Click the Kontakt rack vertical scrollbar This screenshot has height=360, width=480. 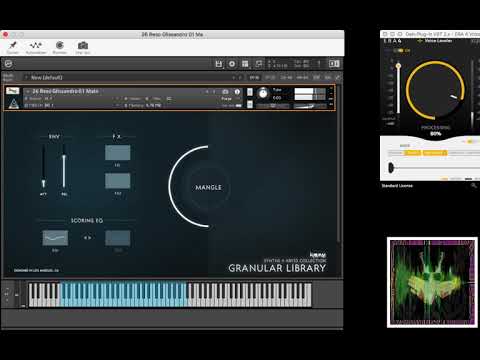point(338,163)
